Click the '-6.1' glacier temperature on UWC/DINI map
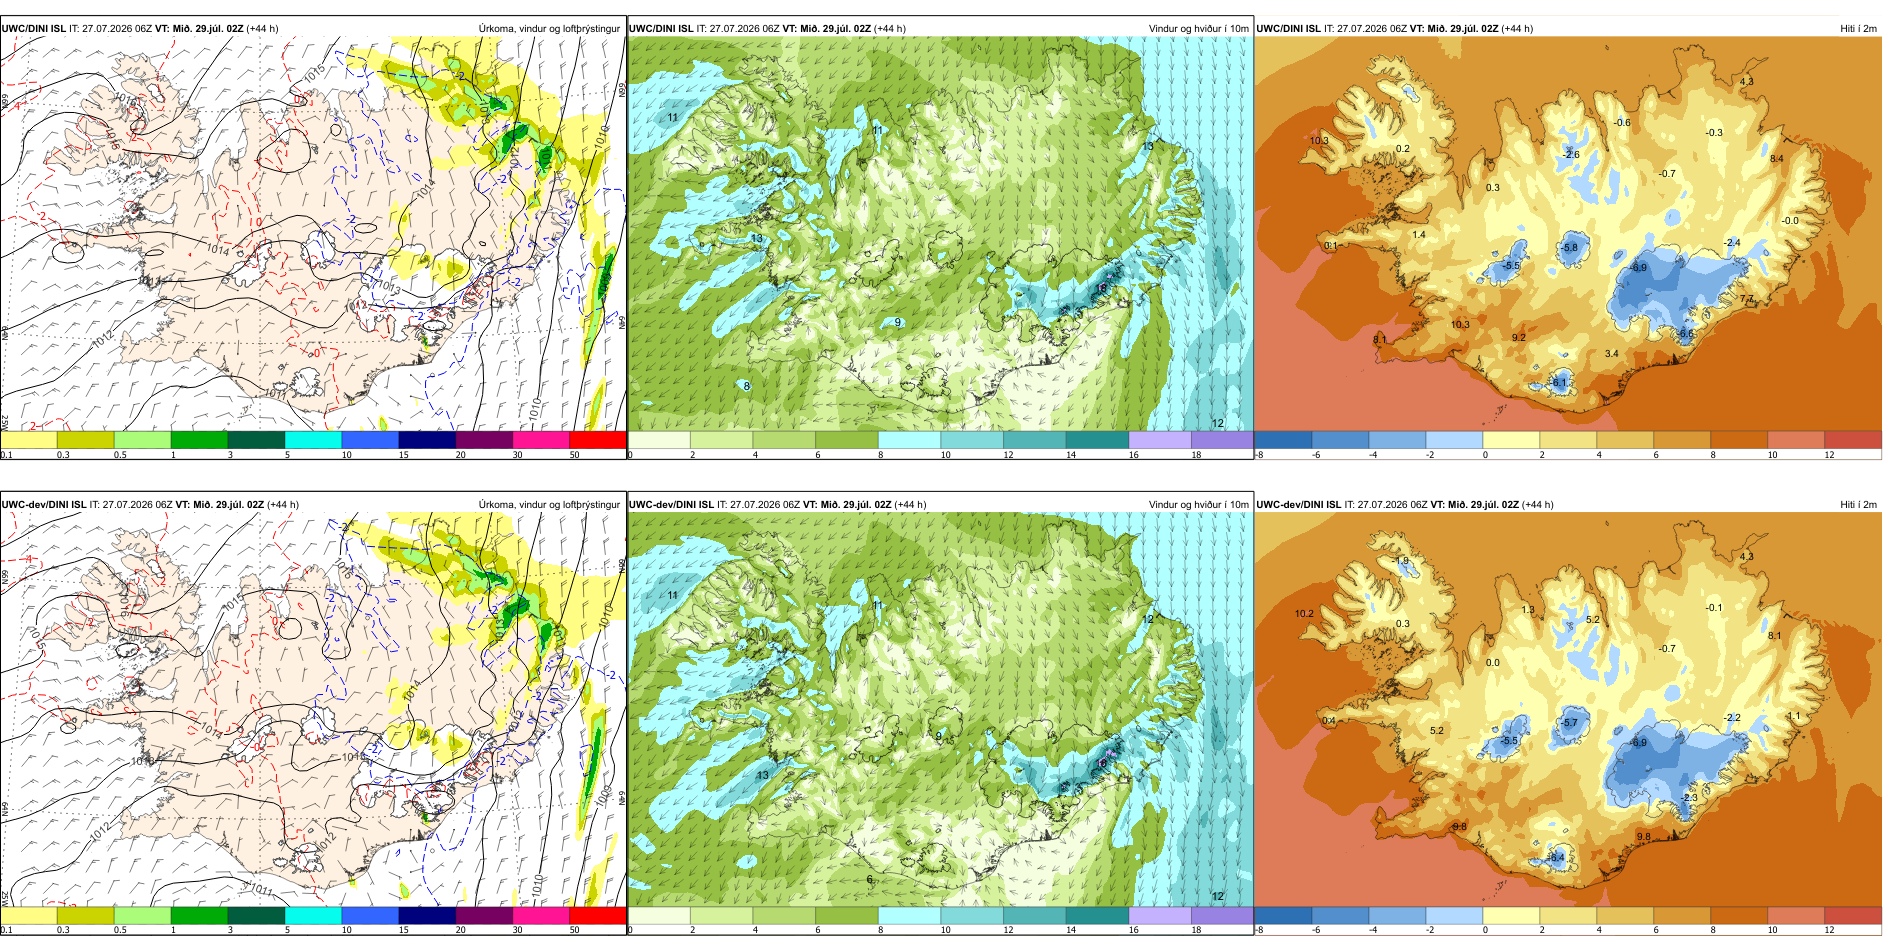This screenshot has height=950, width=1900. click(x=1559, y=383)
